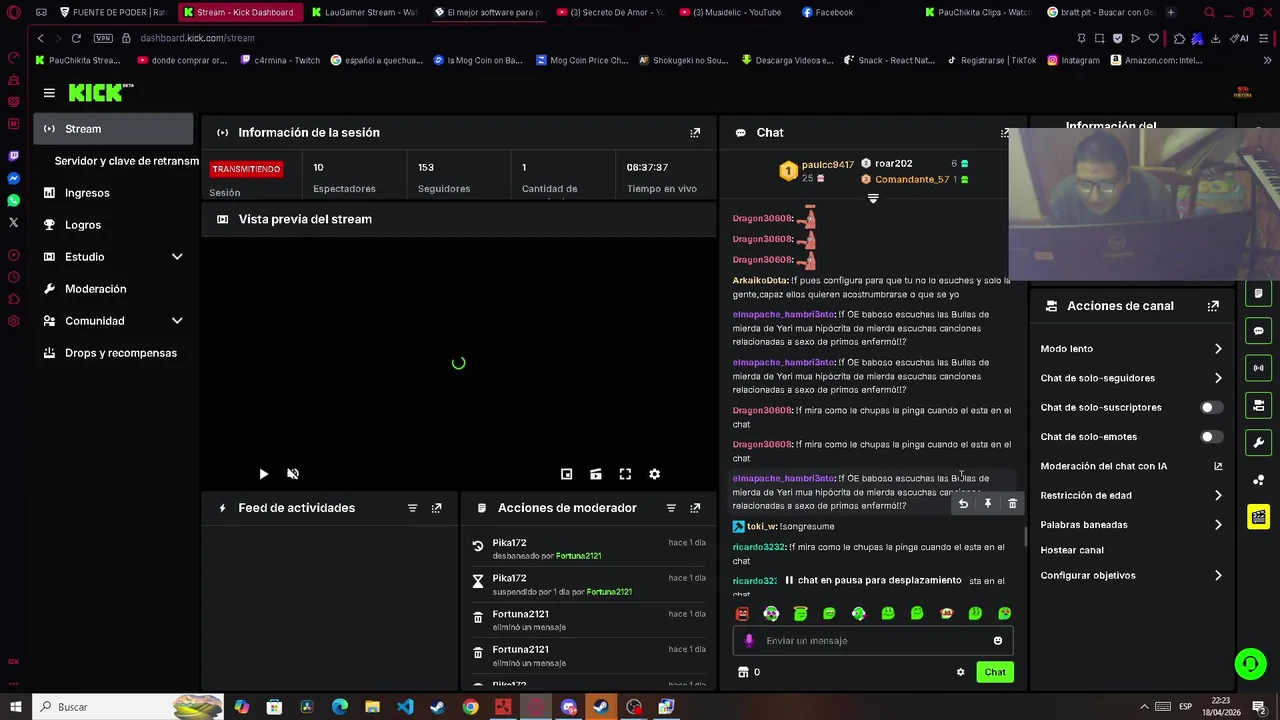This screenshot has width=1280, height=720.
Task: Expand Configurar objetivos options
Action: point(1218,576)
